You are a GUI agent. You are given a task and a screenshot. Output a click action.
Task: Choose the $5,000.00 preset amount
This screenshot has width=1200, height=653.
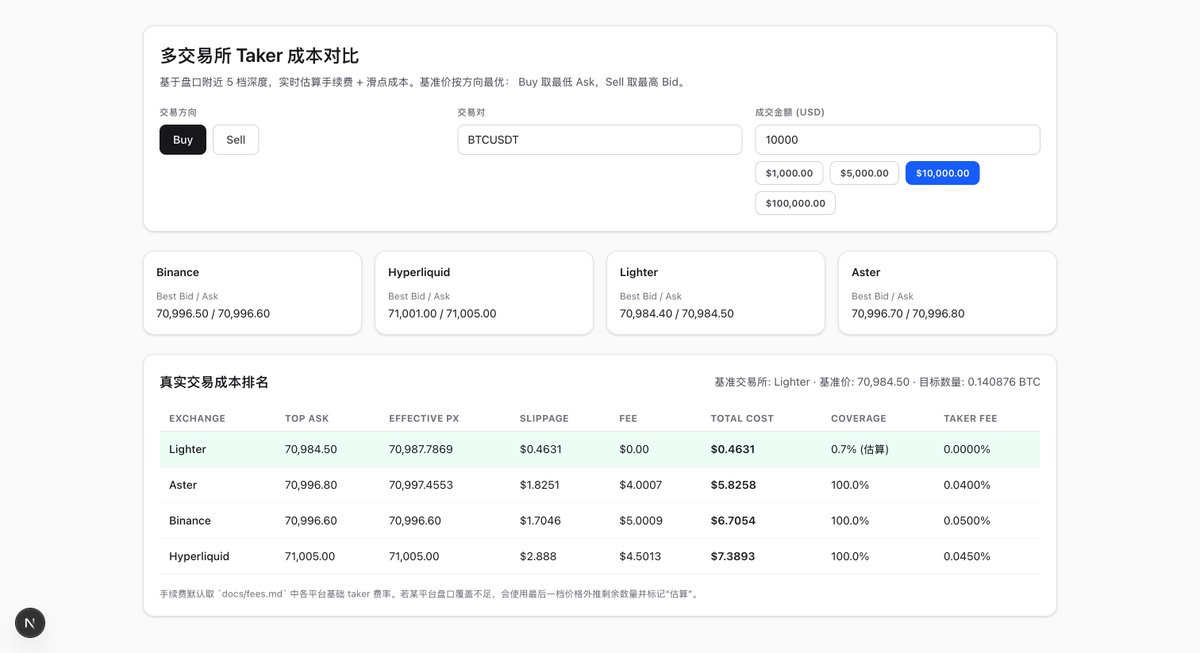[x=864, y=173]
